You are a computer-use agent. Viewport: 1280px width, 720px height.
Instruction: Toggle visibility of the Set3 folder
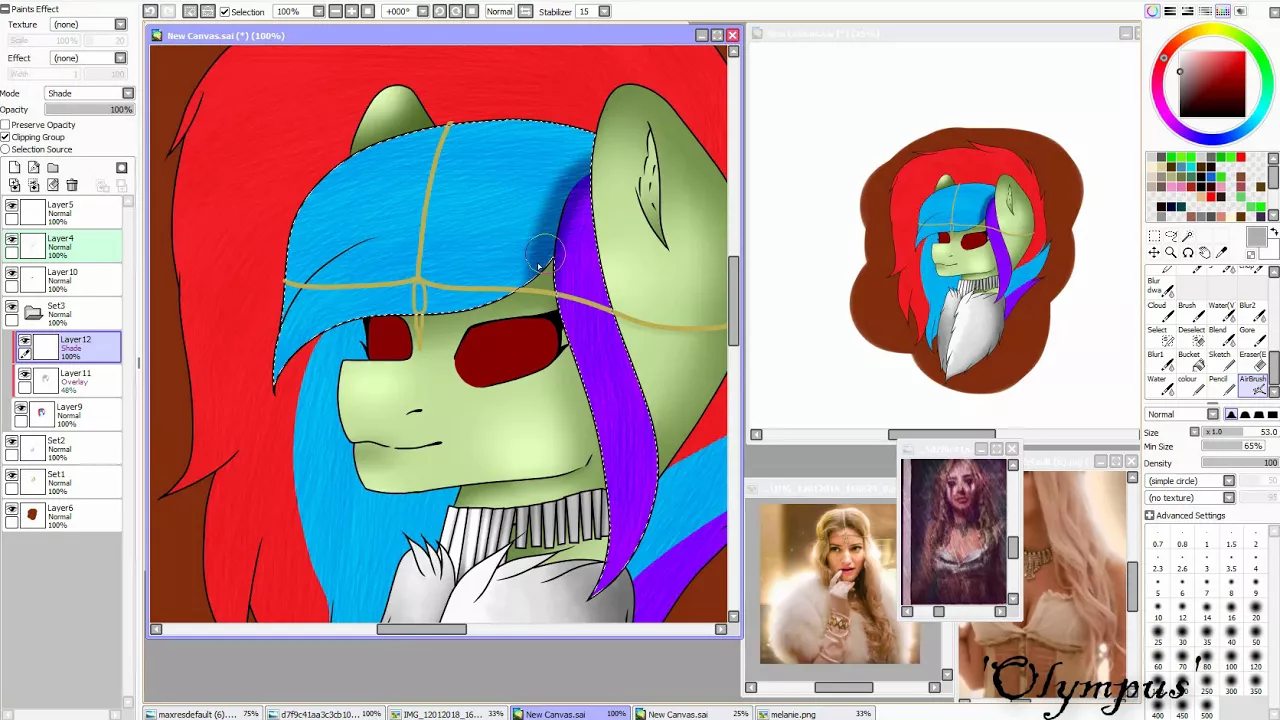pyautogui.click(x=12, y=307)
